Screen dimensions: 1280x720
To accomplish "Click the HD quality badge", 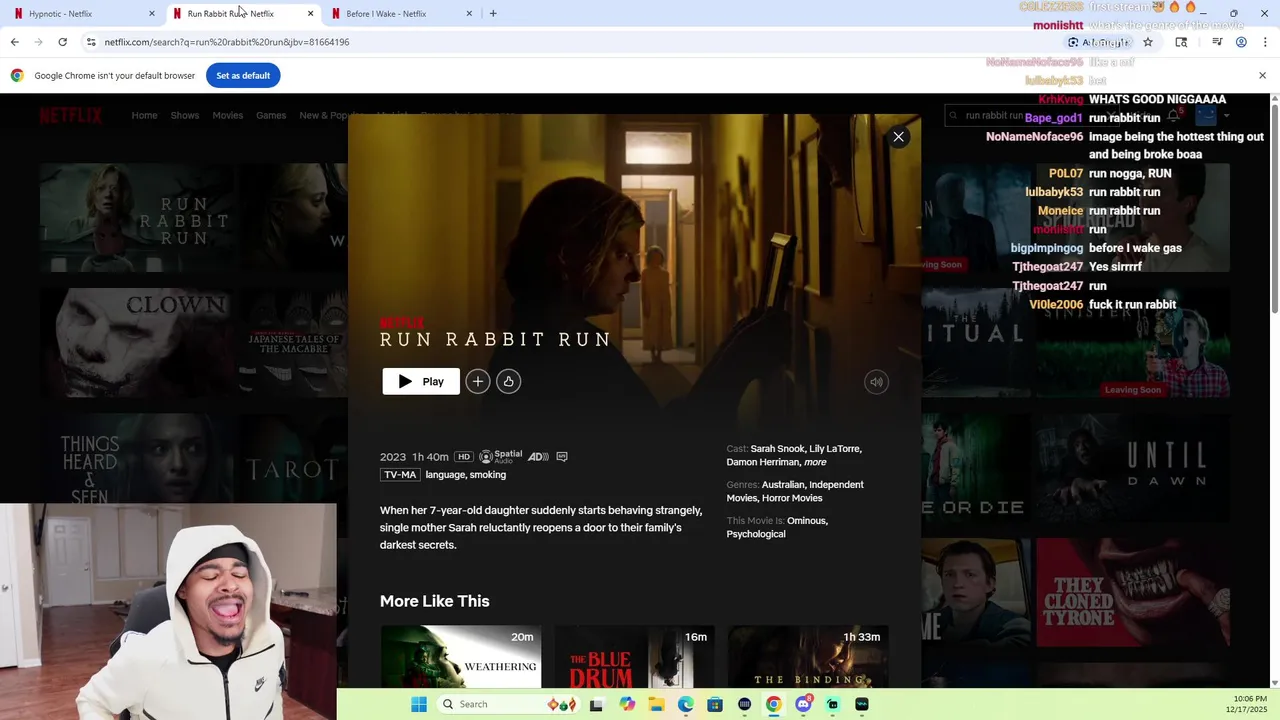I will point(463,457).
